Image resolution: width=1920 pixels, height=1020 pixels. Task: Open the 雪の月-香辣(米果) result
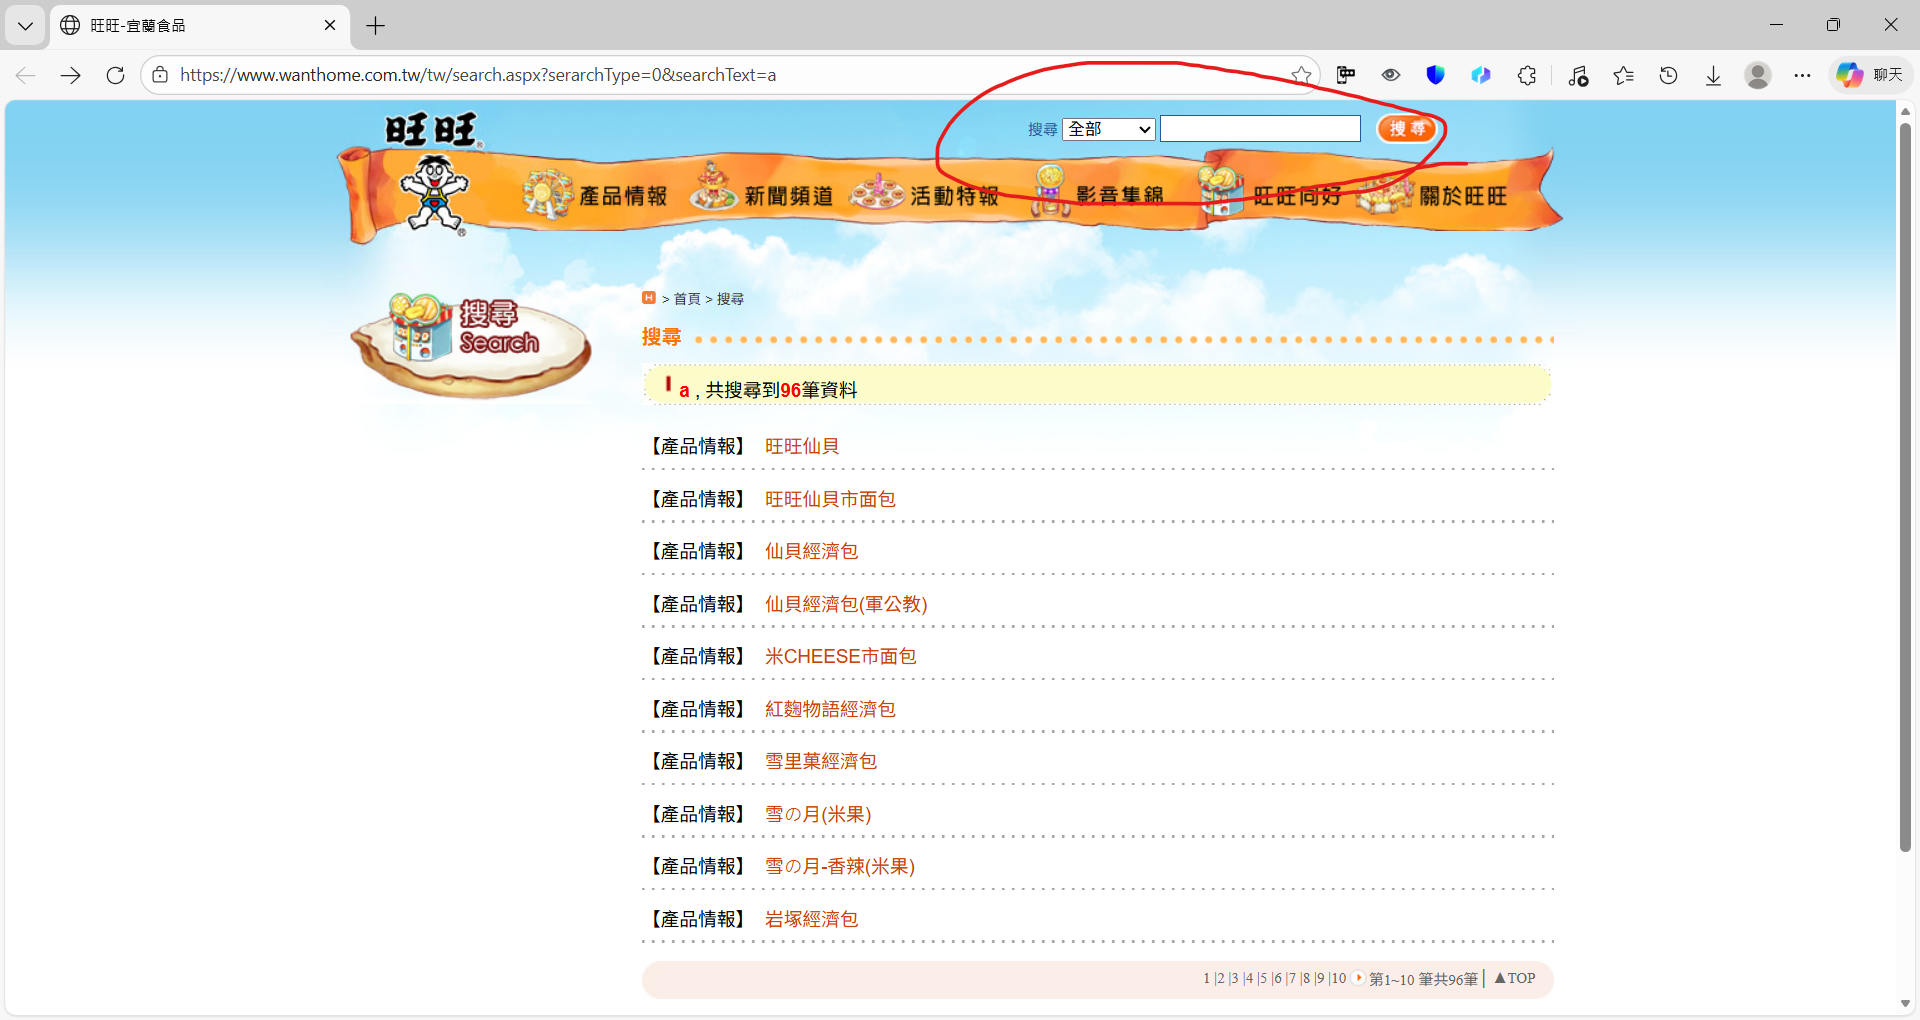[840, 866]
